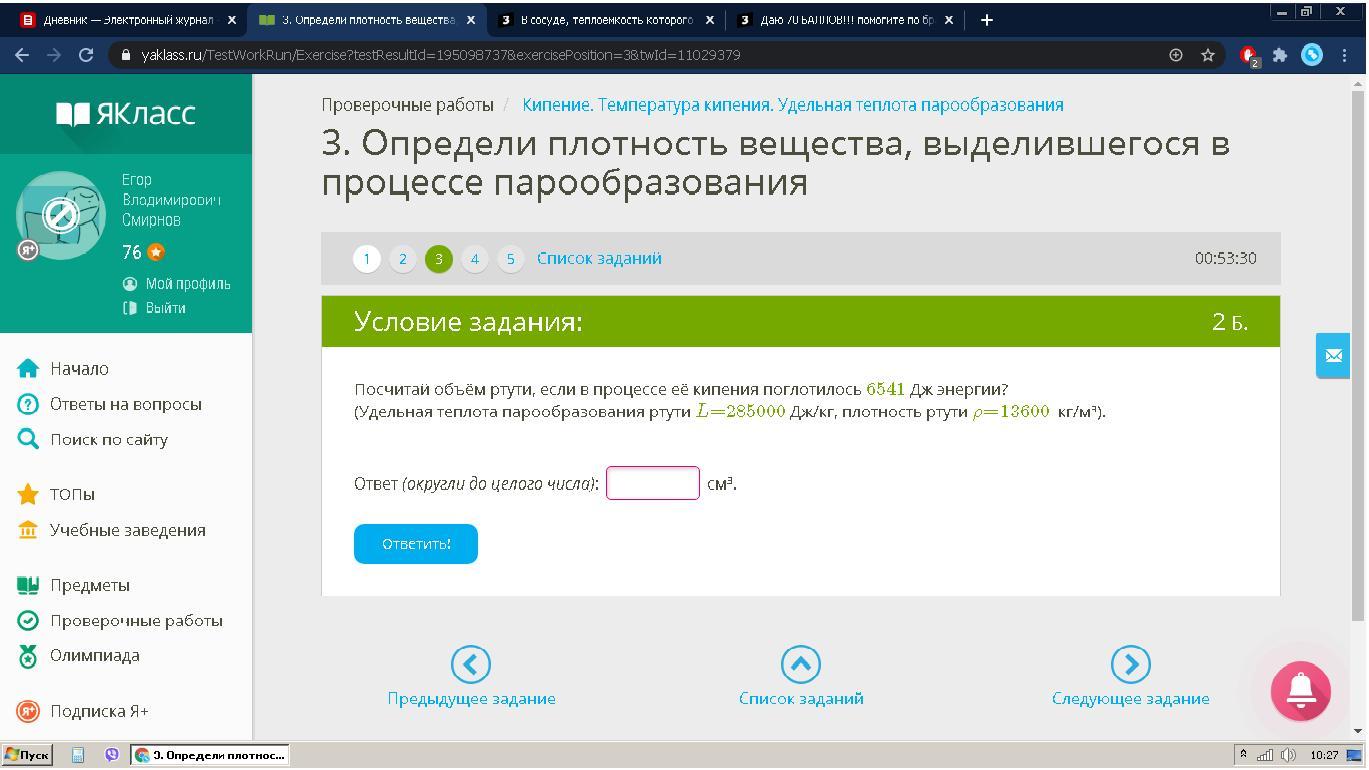Image resolution: width=1369 pixels, height=770 pixels.
Task: Open the Пуск start menu
Action: [27, 755]
